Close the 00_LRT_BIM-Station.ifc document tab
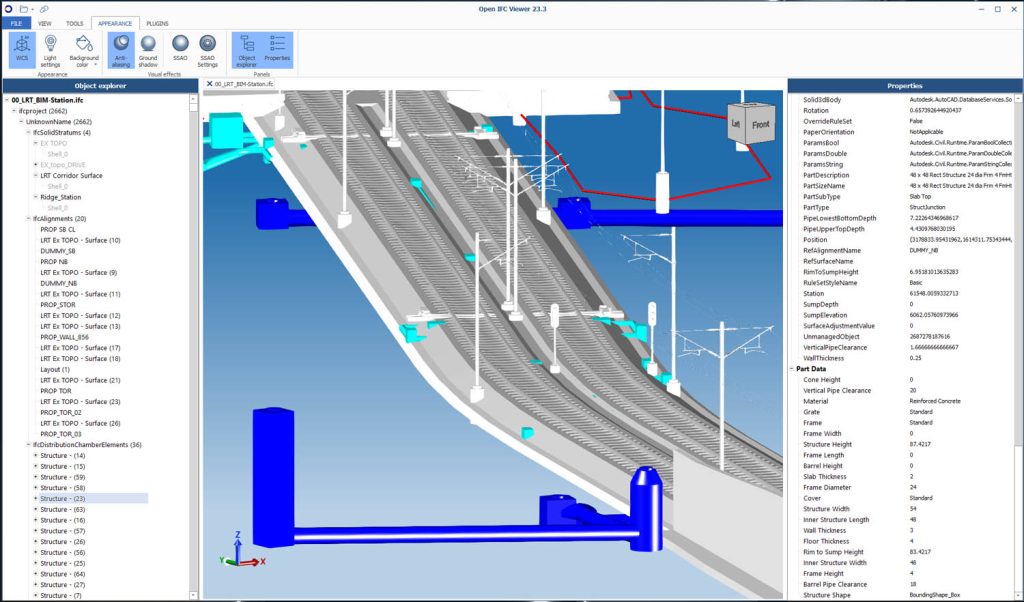 [x=210, y=84]
